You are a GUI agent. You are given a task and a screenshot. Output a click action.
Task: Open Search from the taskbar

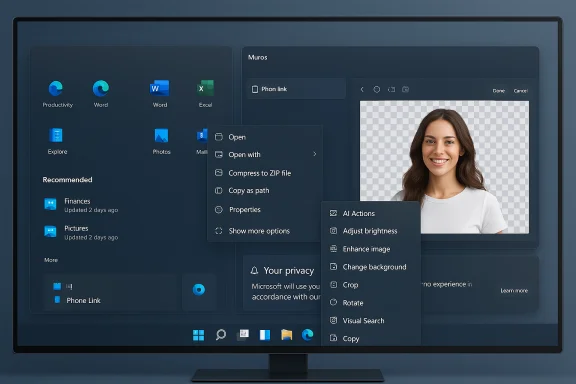[x=221, y=334]
